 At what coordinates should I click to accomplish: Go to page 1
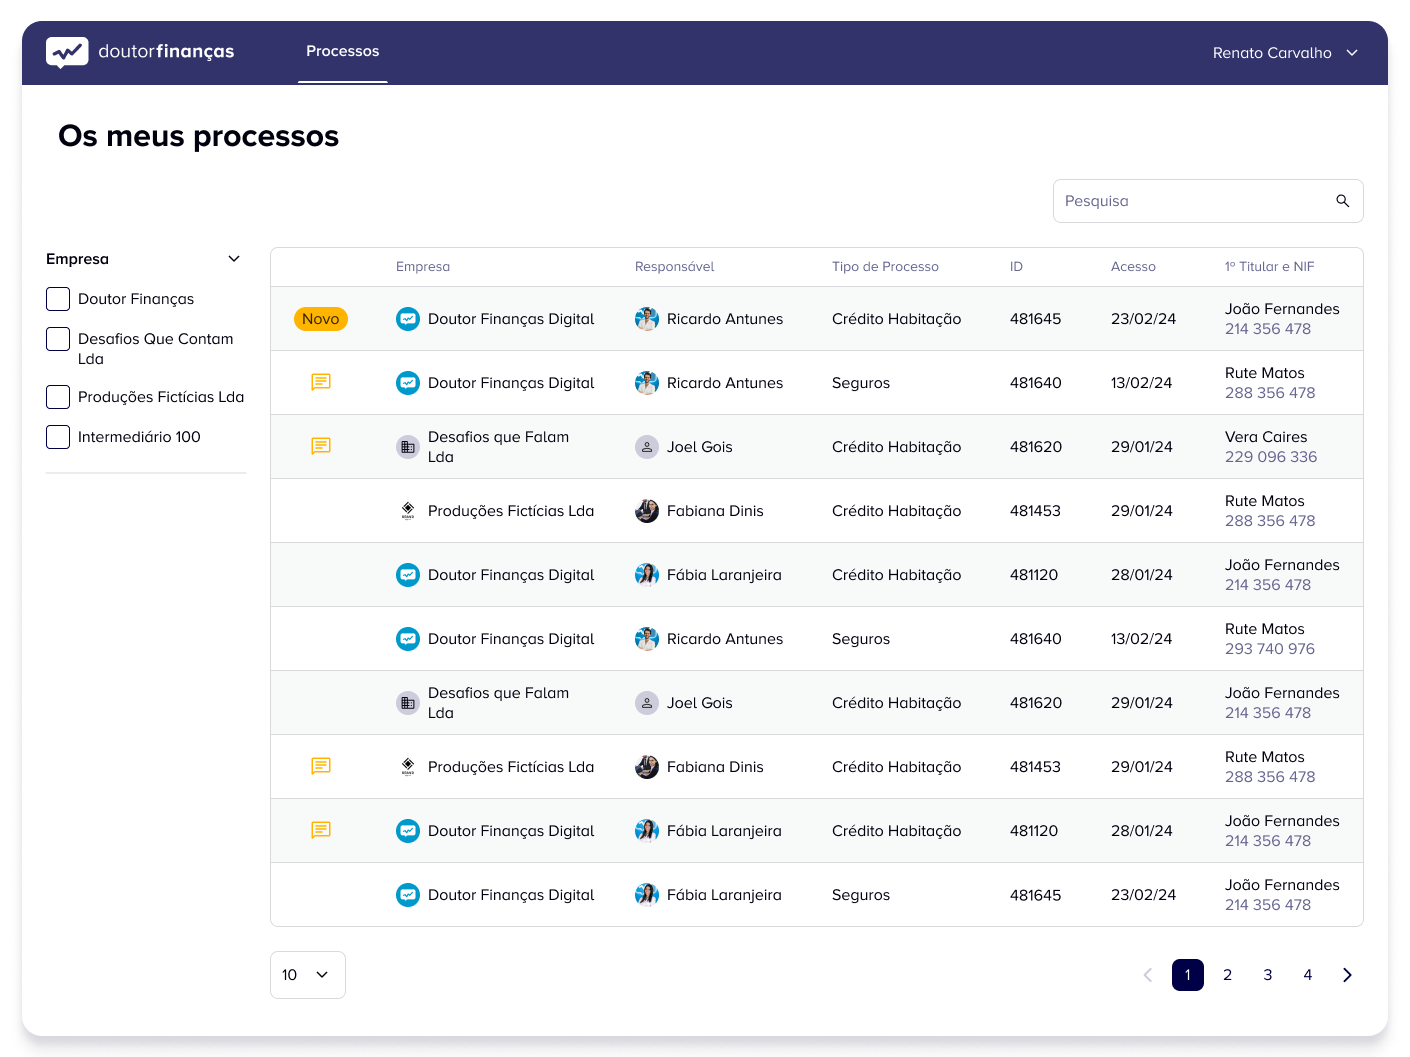tap(1188, 975)
